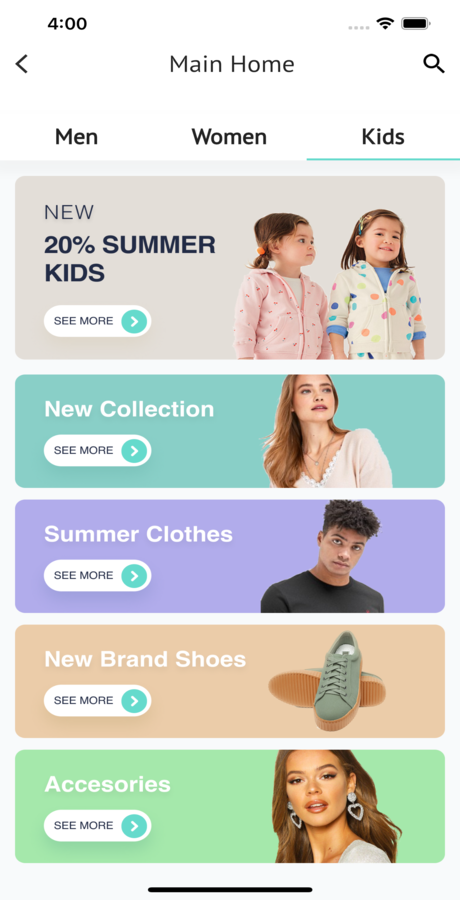Click SEE MORE under 20% Summer Kids
This screenshot has height=900, width=460.
click(x=84, y=321)
